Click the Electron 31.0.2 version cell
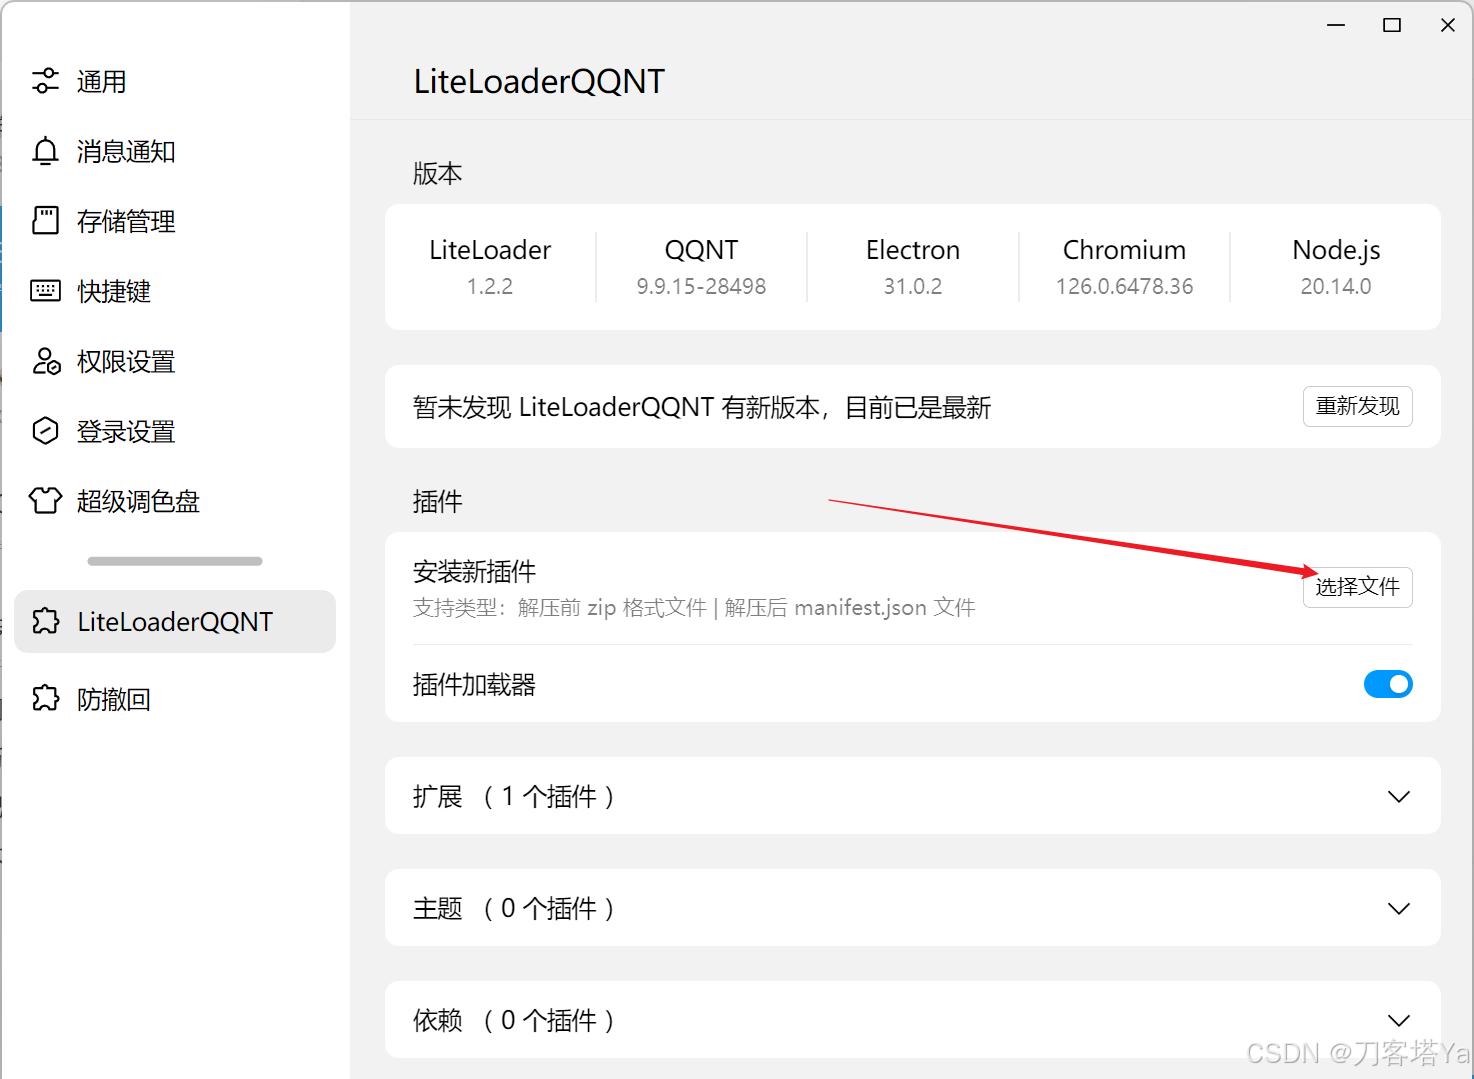 point(913,267)
